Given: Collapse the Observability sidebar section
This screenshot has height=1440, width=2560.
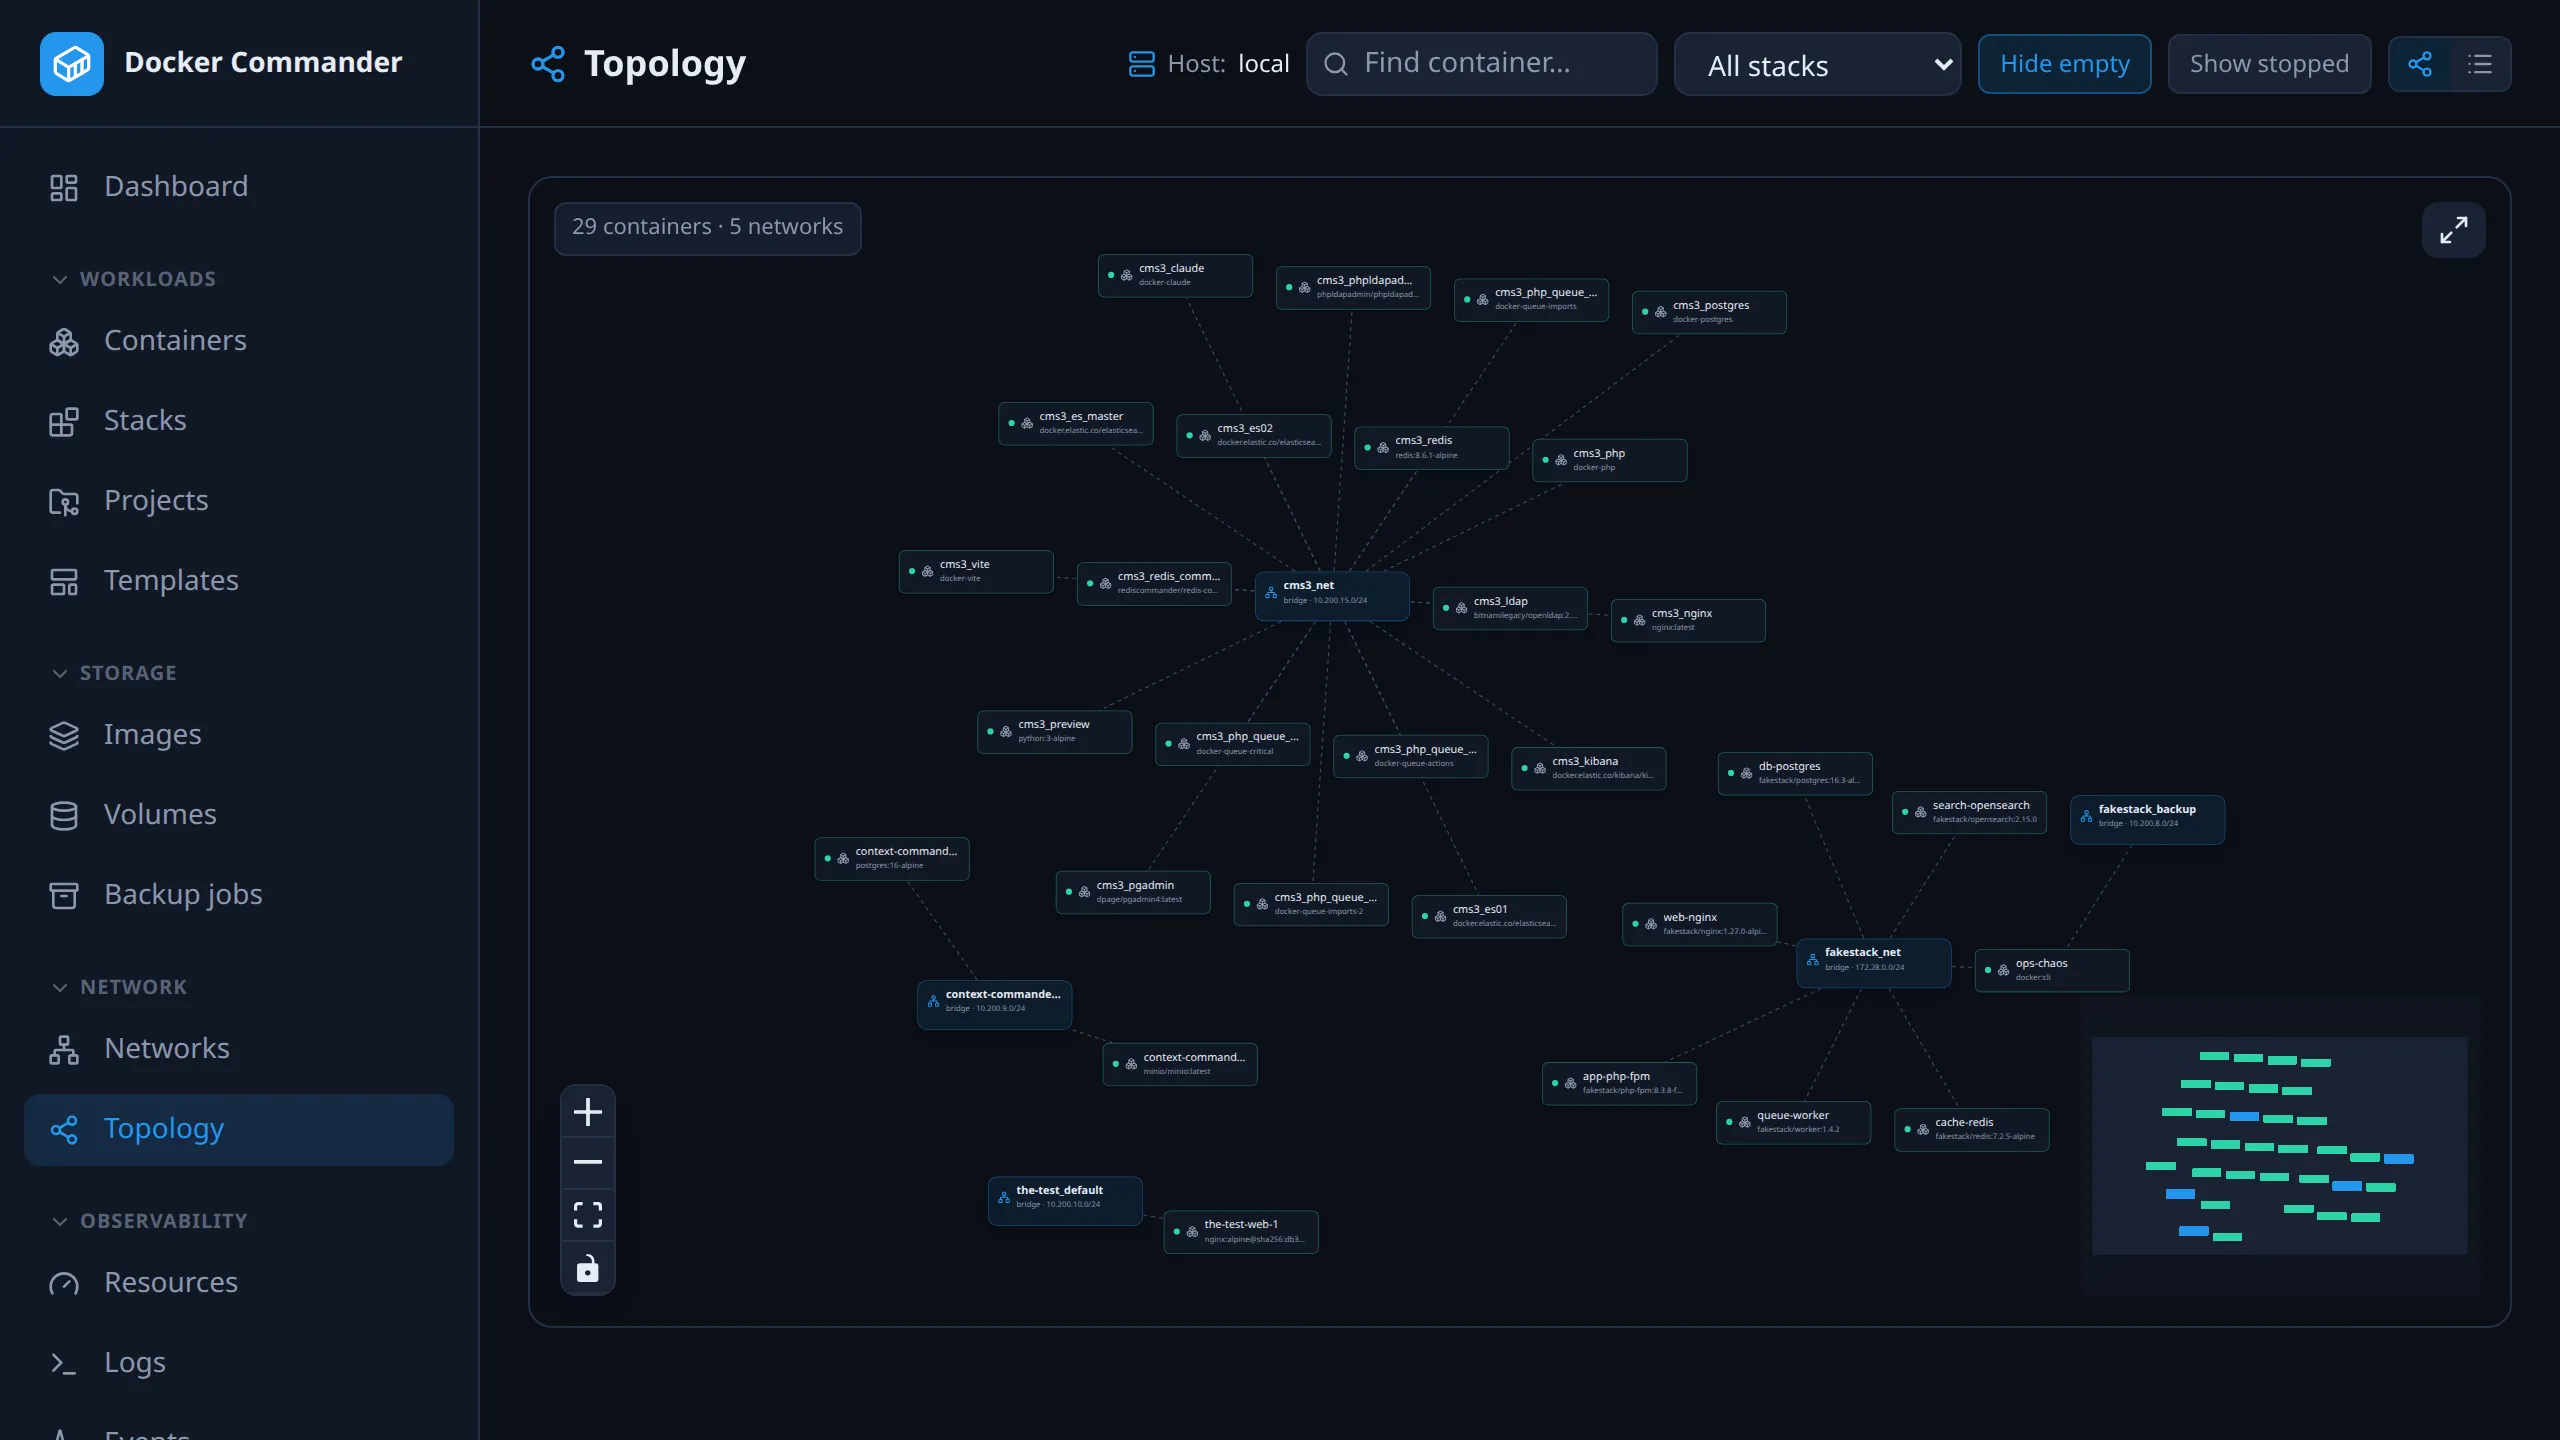Looking at the screenshot, I should pyautogui.click(x=149, y=1221).
